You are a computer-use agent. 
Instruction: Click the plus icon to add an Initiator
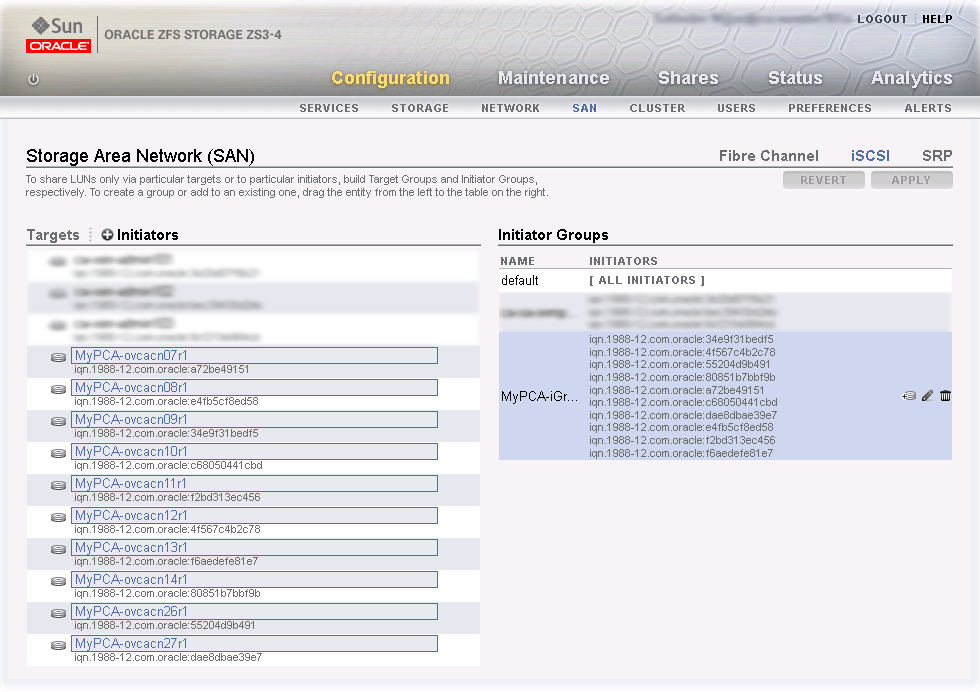click(106, 234)
